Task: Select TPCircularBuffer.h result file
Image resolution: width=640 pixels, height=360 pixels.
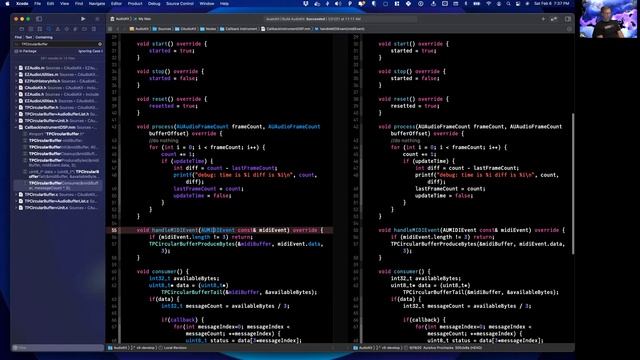Action: point(59,107)
